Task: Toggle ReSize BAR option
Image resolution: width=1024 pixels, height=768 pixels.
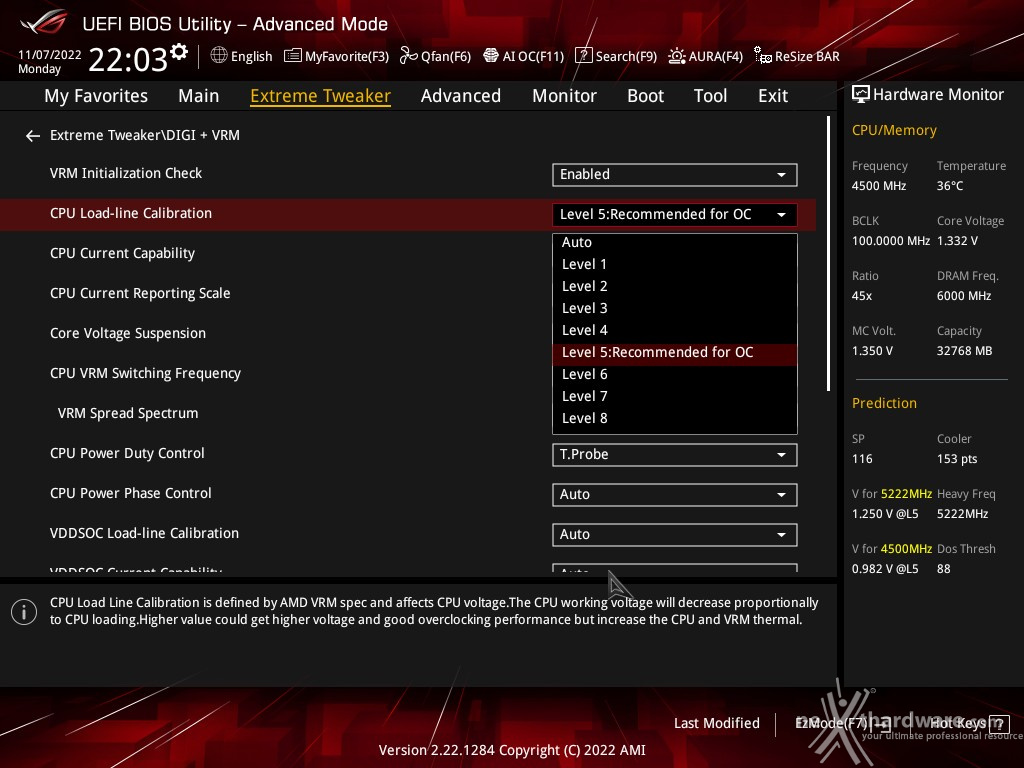Action: pos(796,56)
